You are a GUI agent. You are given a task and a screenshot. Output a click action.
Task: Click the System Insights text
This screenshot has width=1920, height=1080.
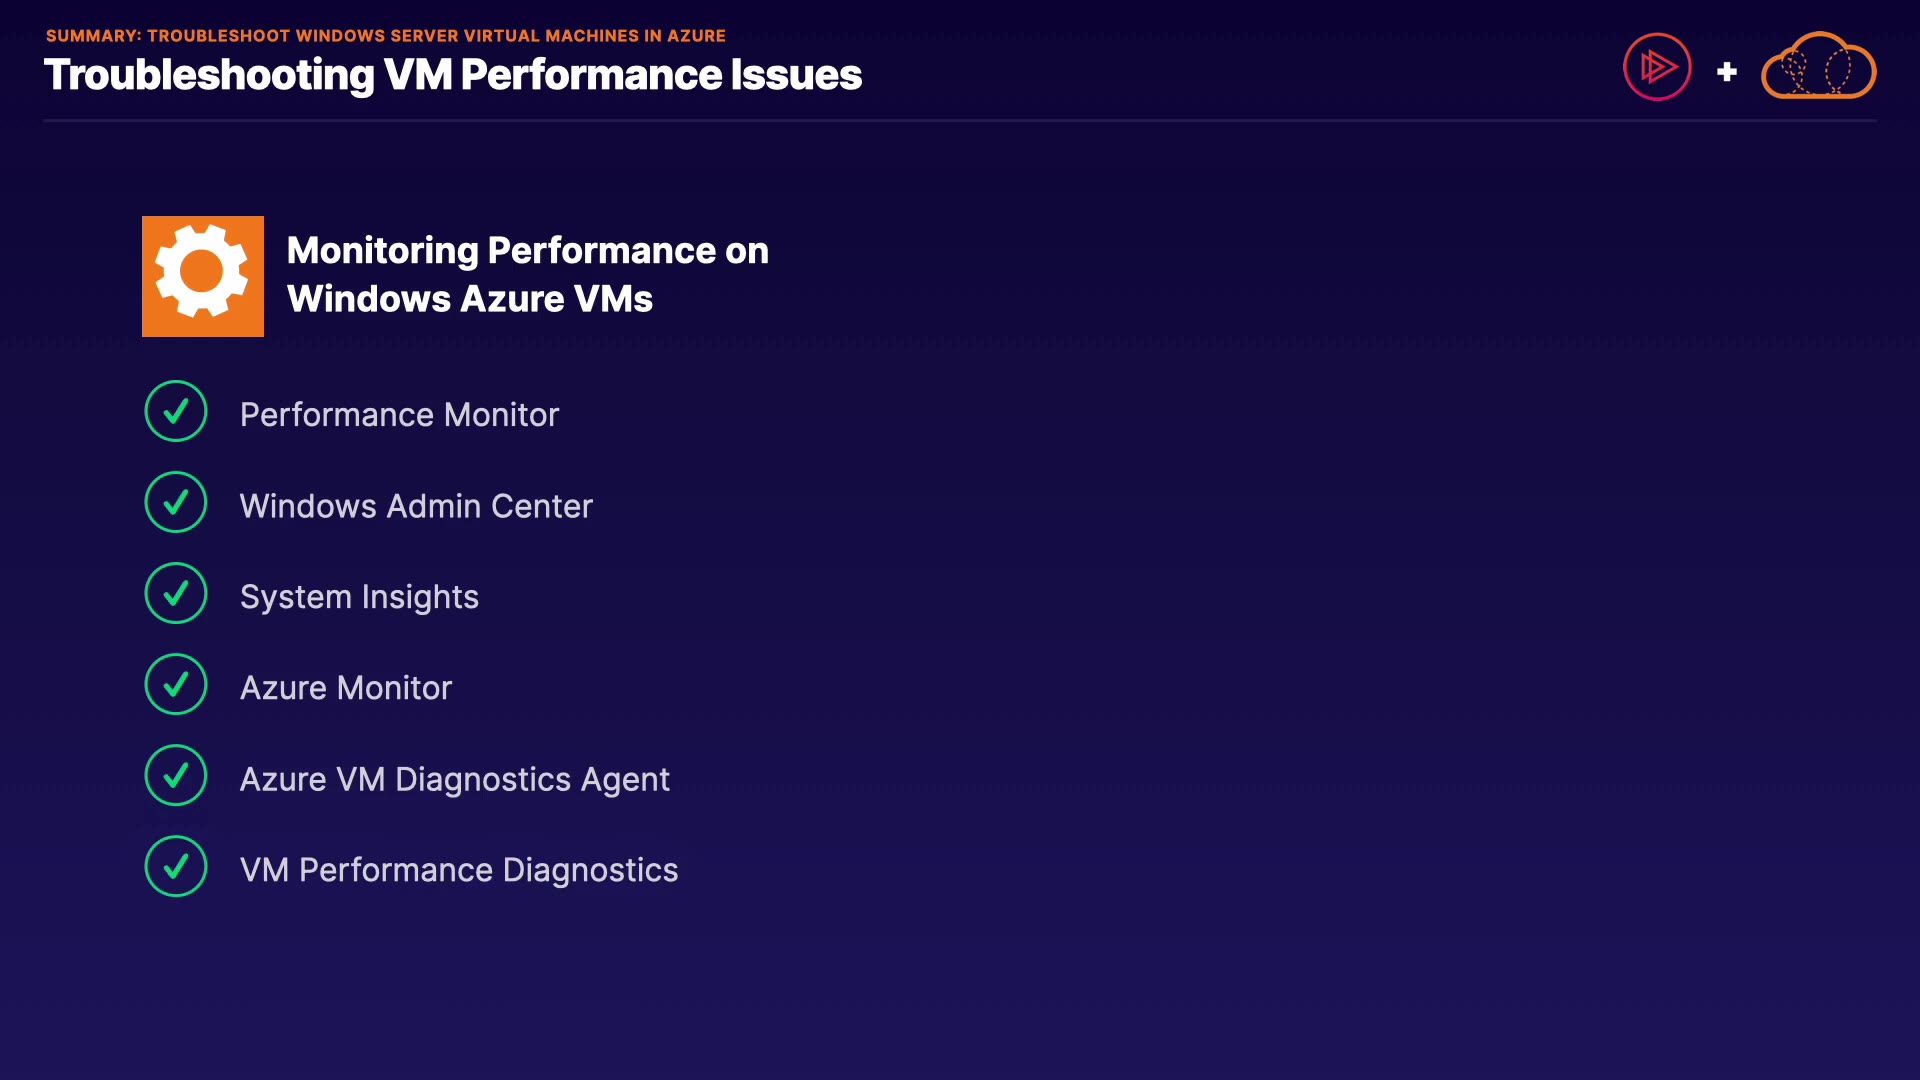[359, 597]
